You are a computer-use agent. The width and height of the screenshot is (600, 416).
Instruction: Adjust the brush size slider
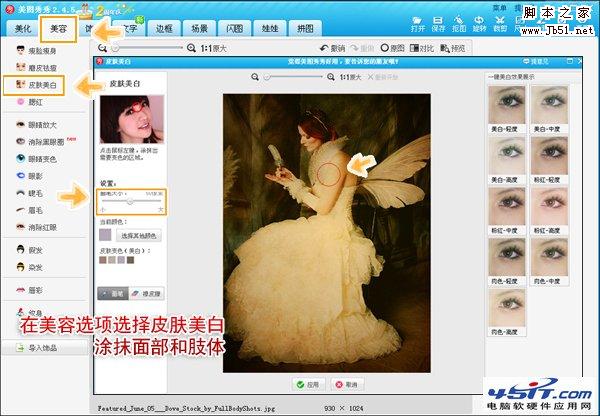click(x=131, y=201)
